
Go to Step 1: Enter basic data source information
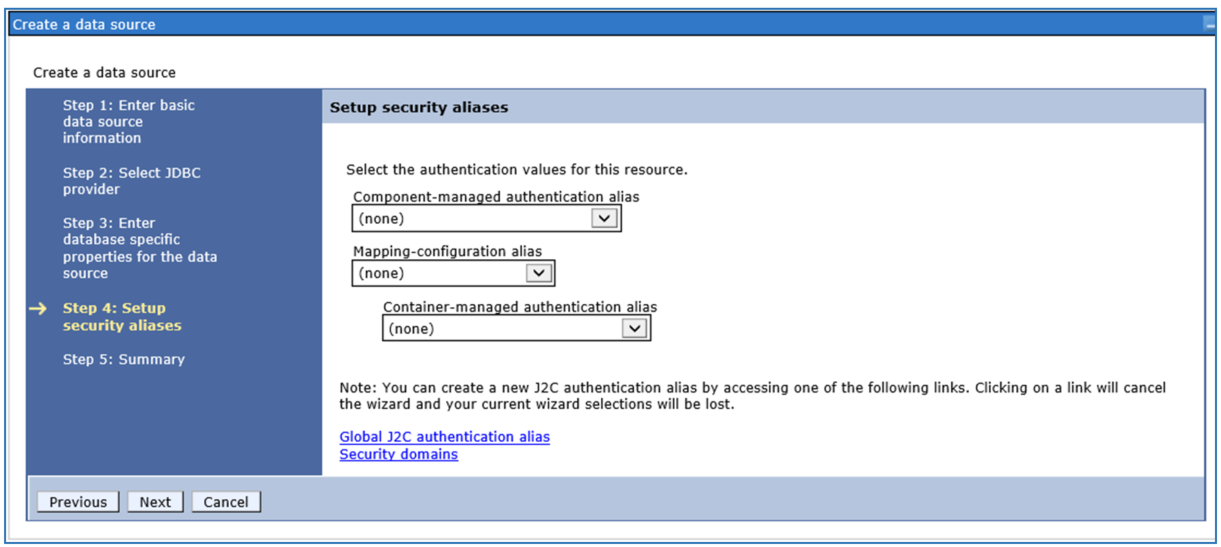tap(128, 121)
